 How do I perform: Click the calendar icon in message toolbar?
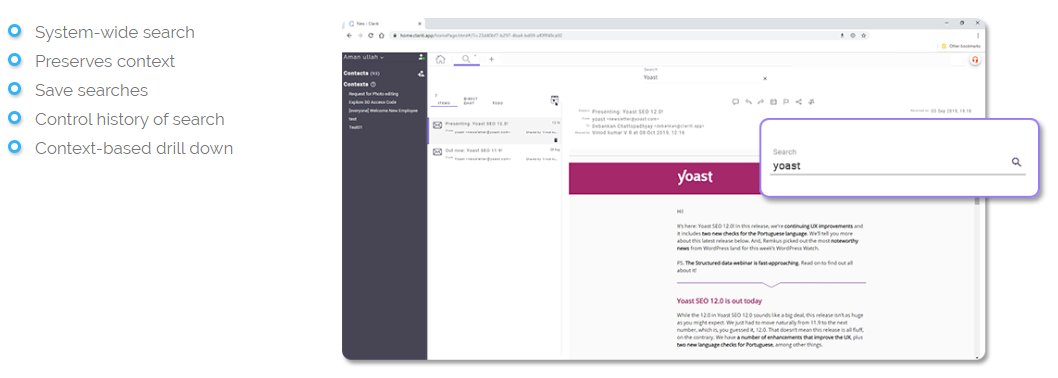773,102
